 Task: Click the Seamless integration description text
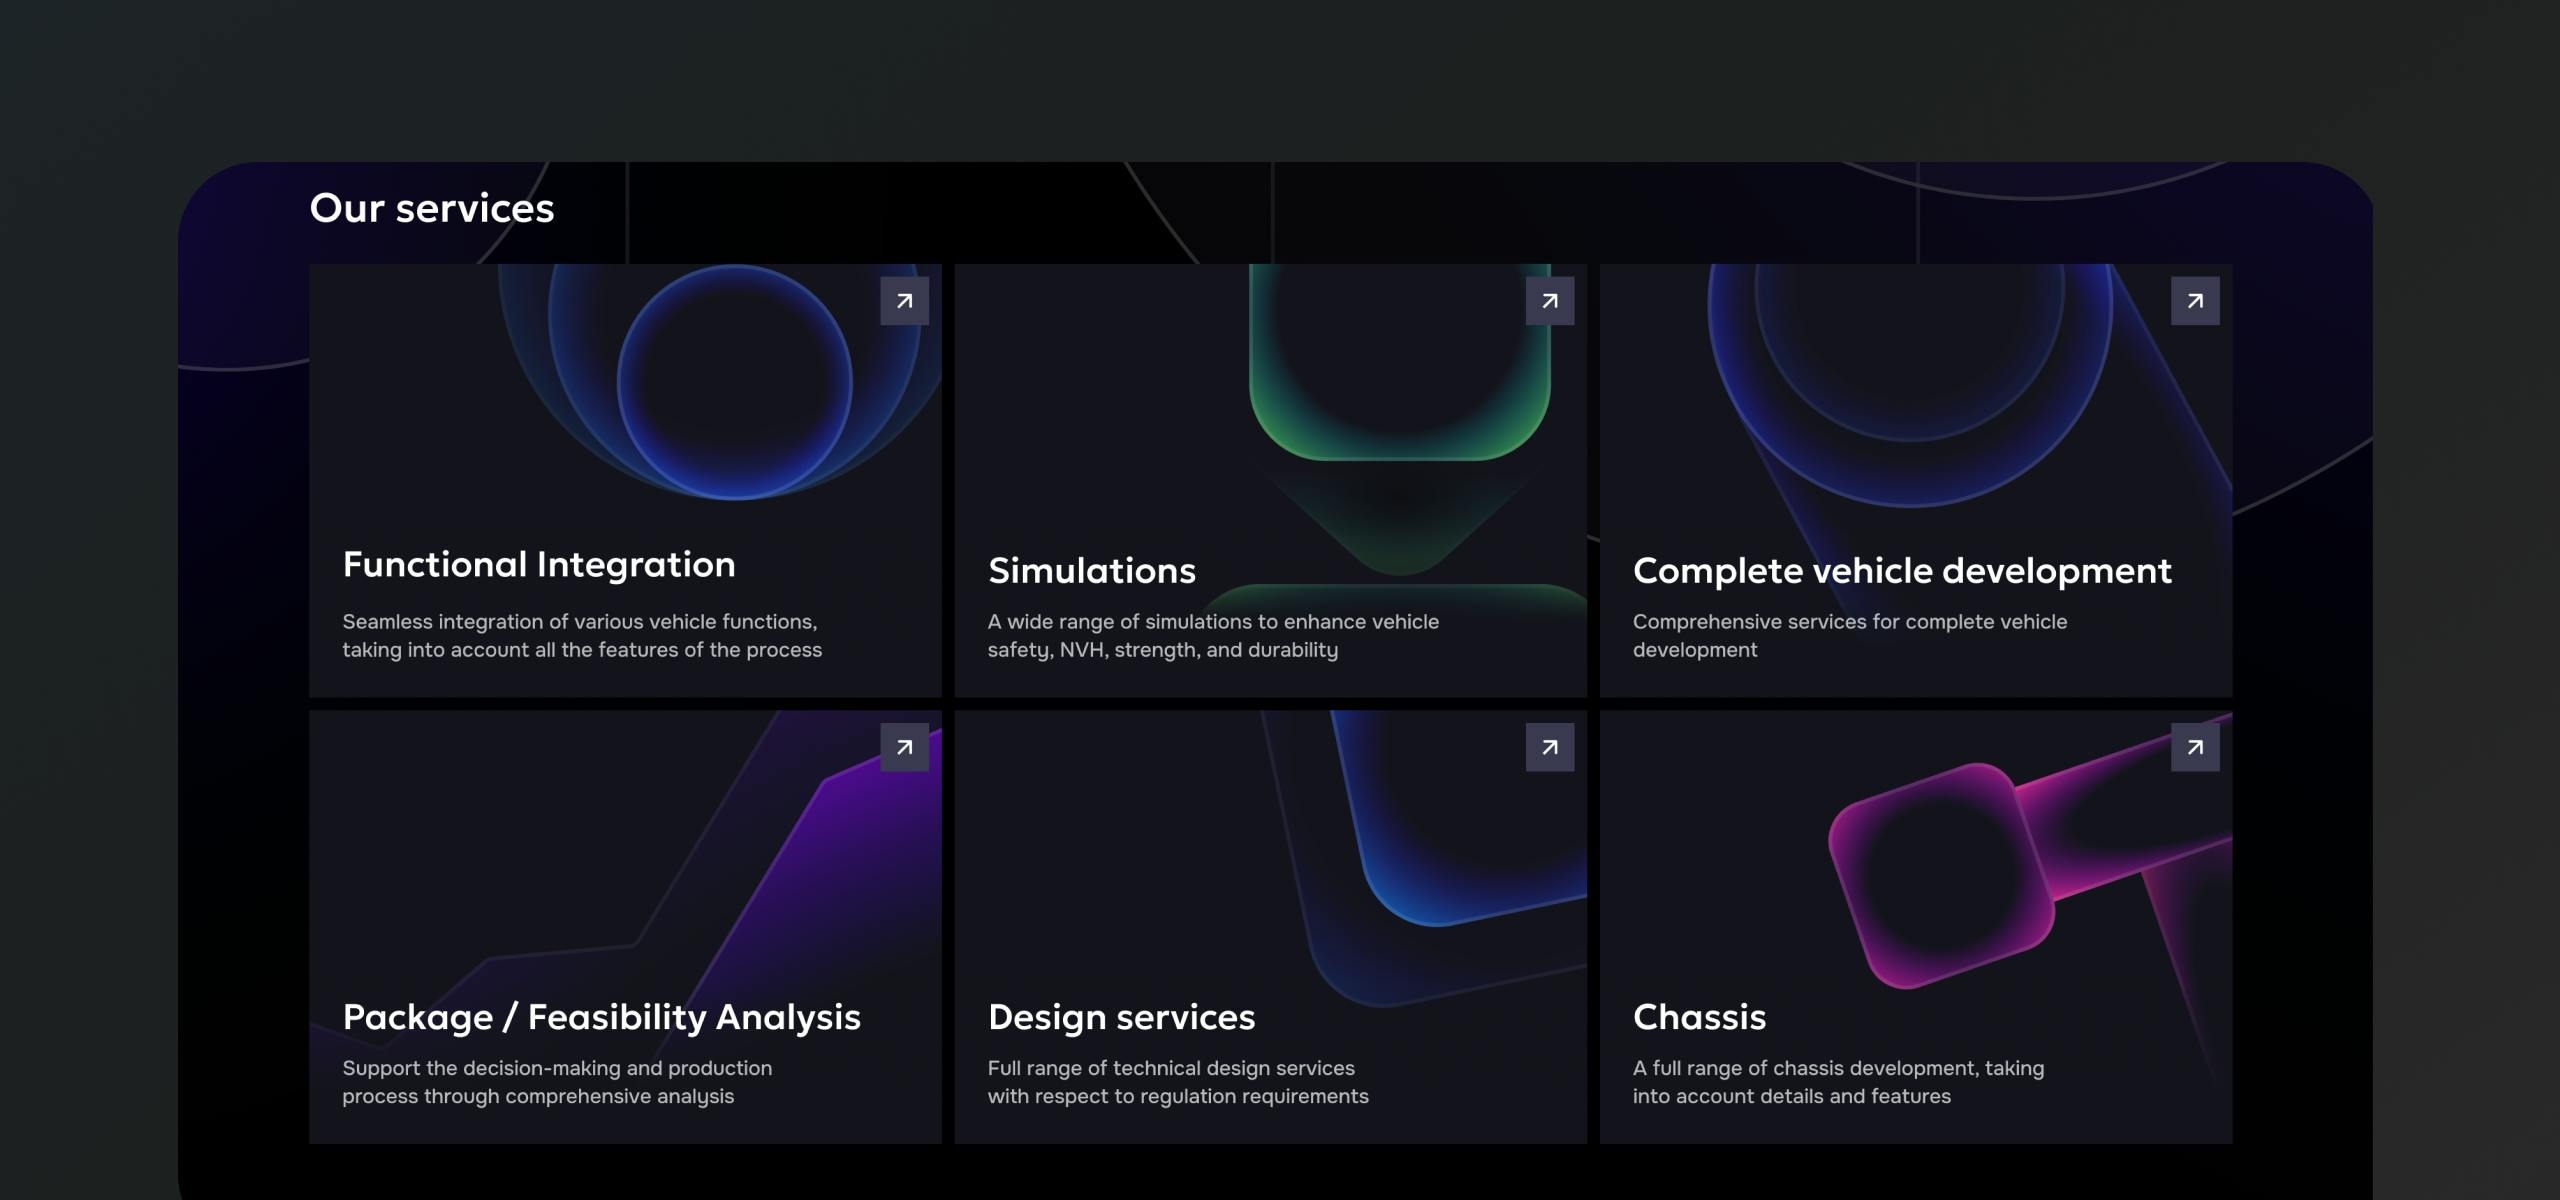click(x=581, y=636)
